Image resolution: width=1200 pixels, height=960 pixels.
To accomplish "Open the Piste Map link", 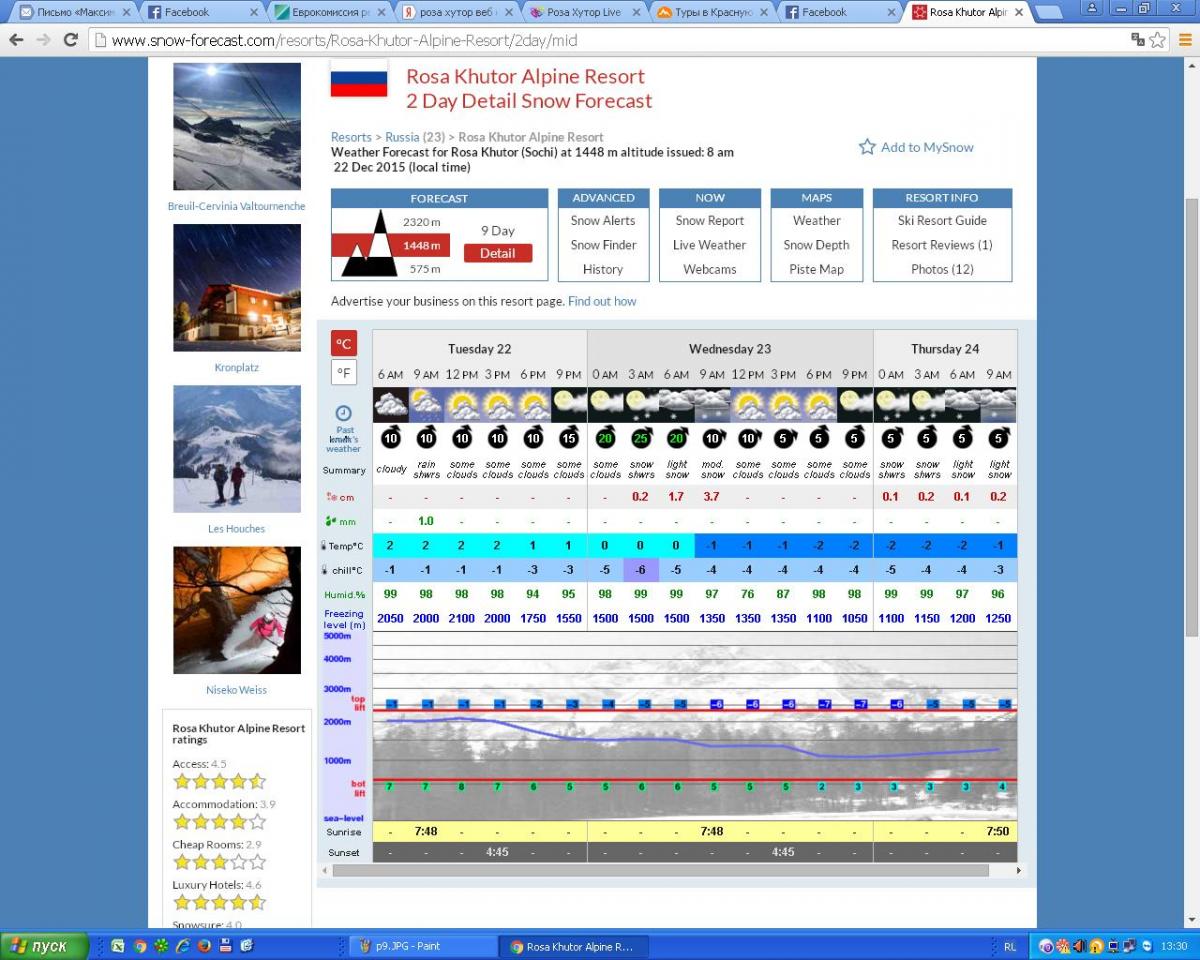I will [x=817, y=269].
